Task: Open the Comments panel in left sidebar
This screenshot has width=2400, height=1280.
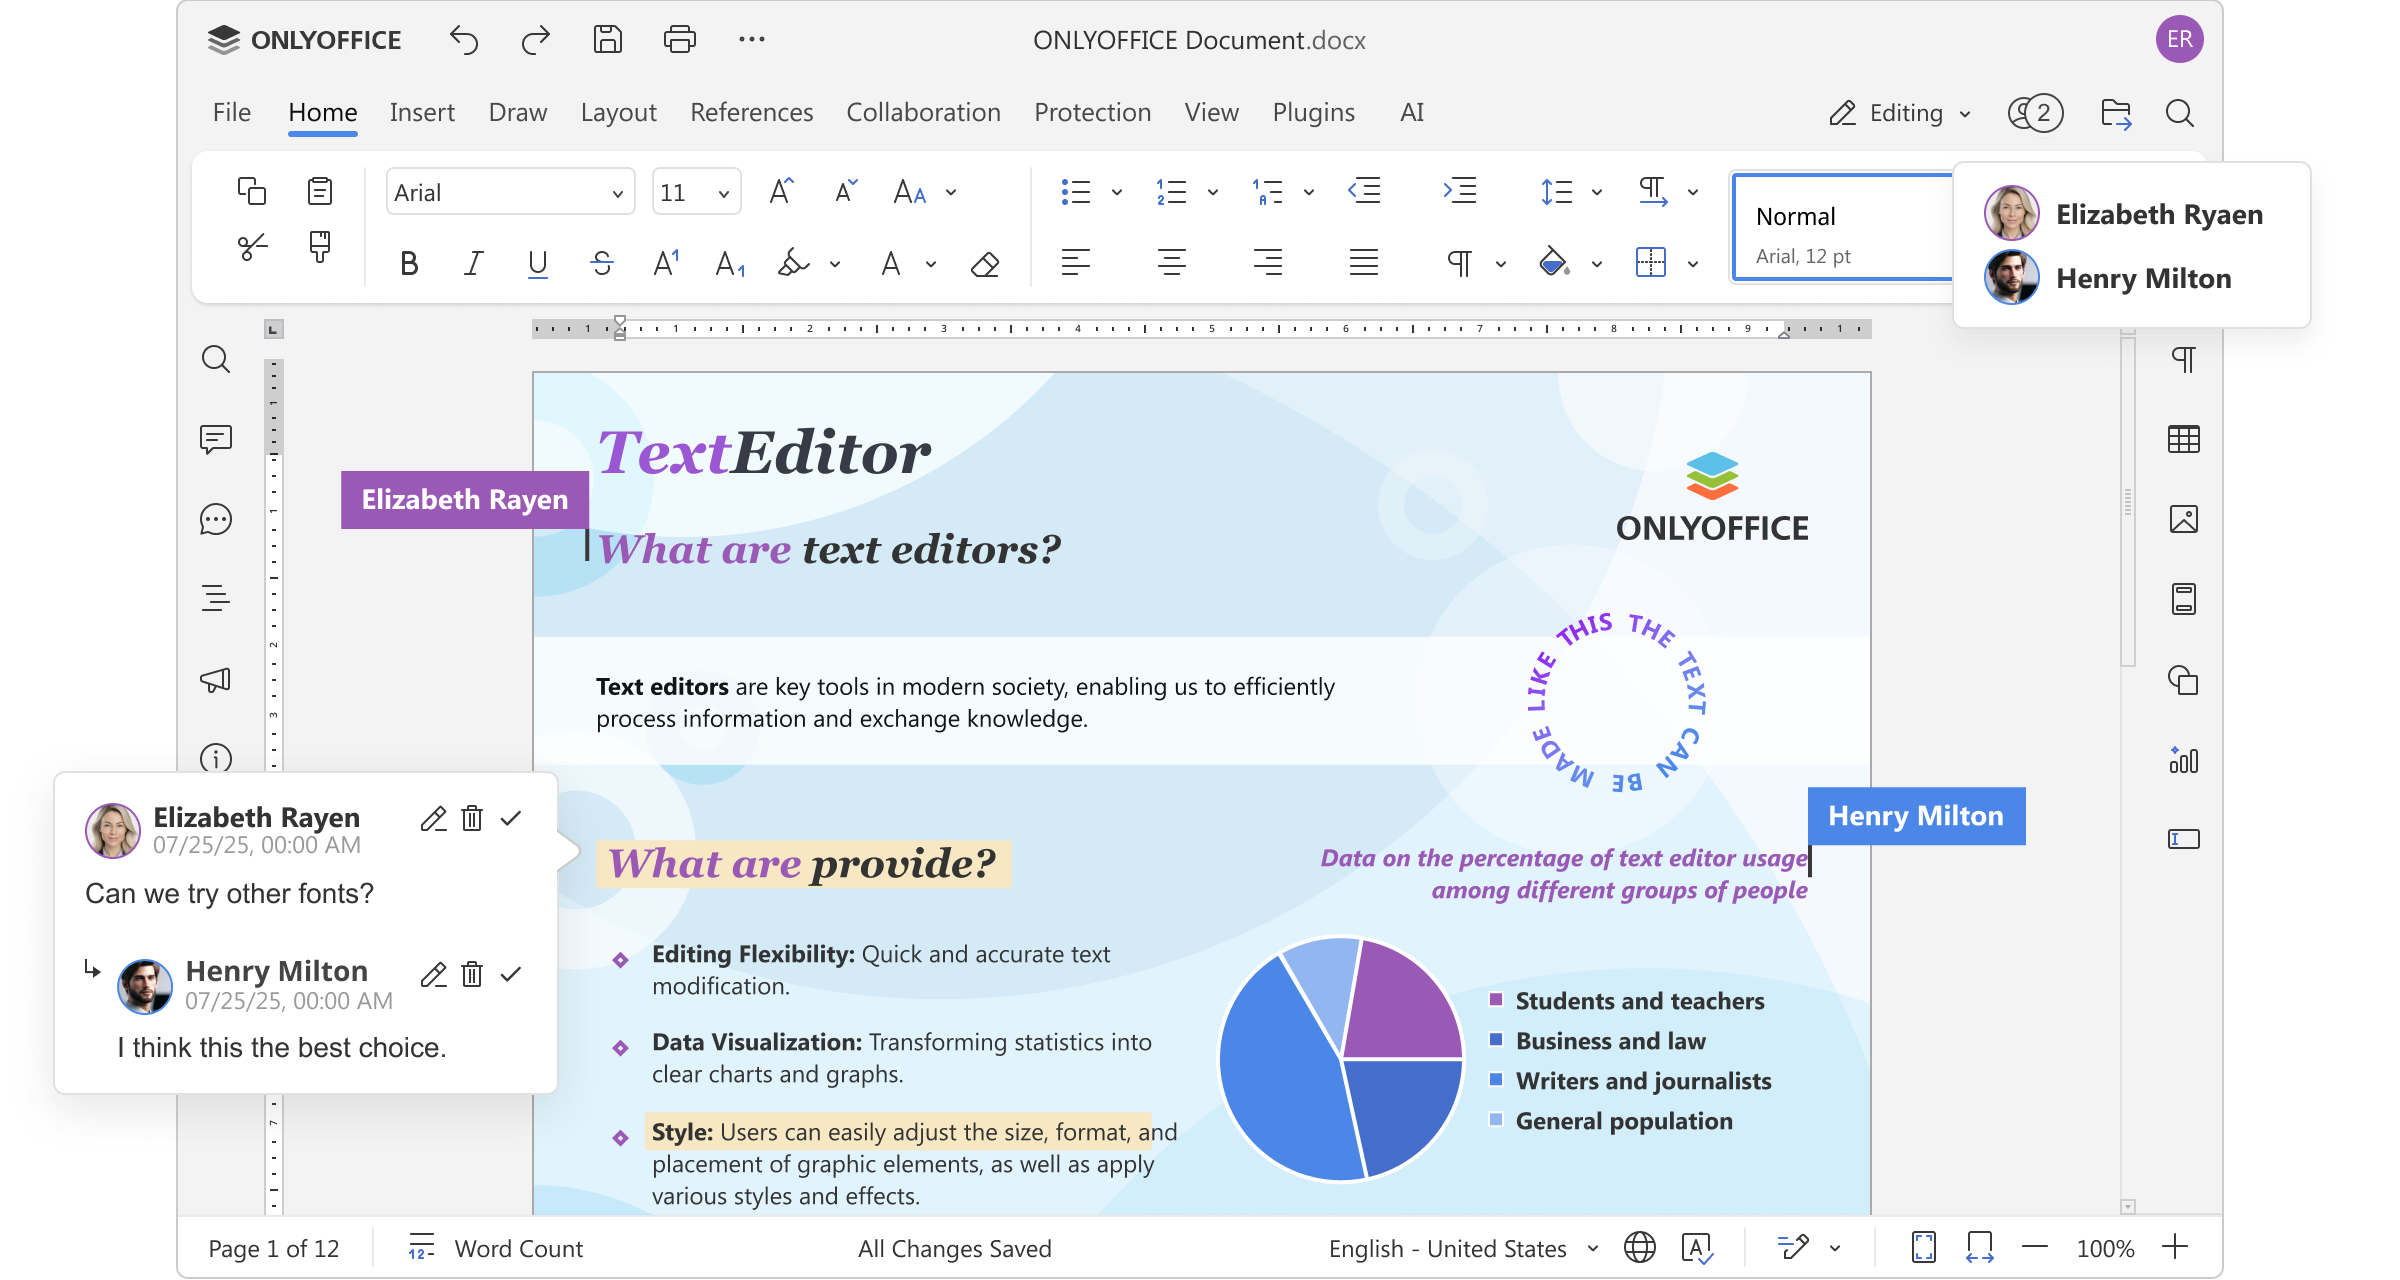Action: click(216, 439)
